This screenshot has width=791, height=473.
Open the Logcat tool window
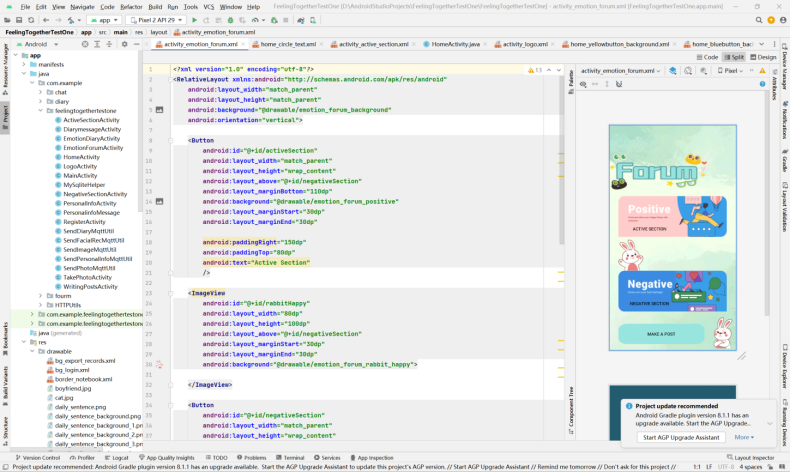coord(117,458)
